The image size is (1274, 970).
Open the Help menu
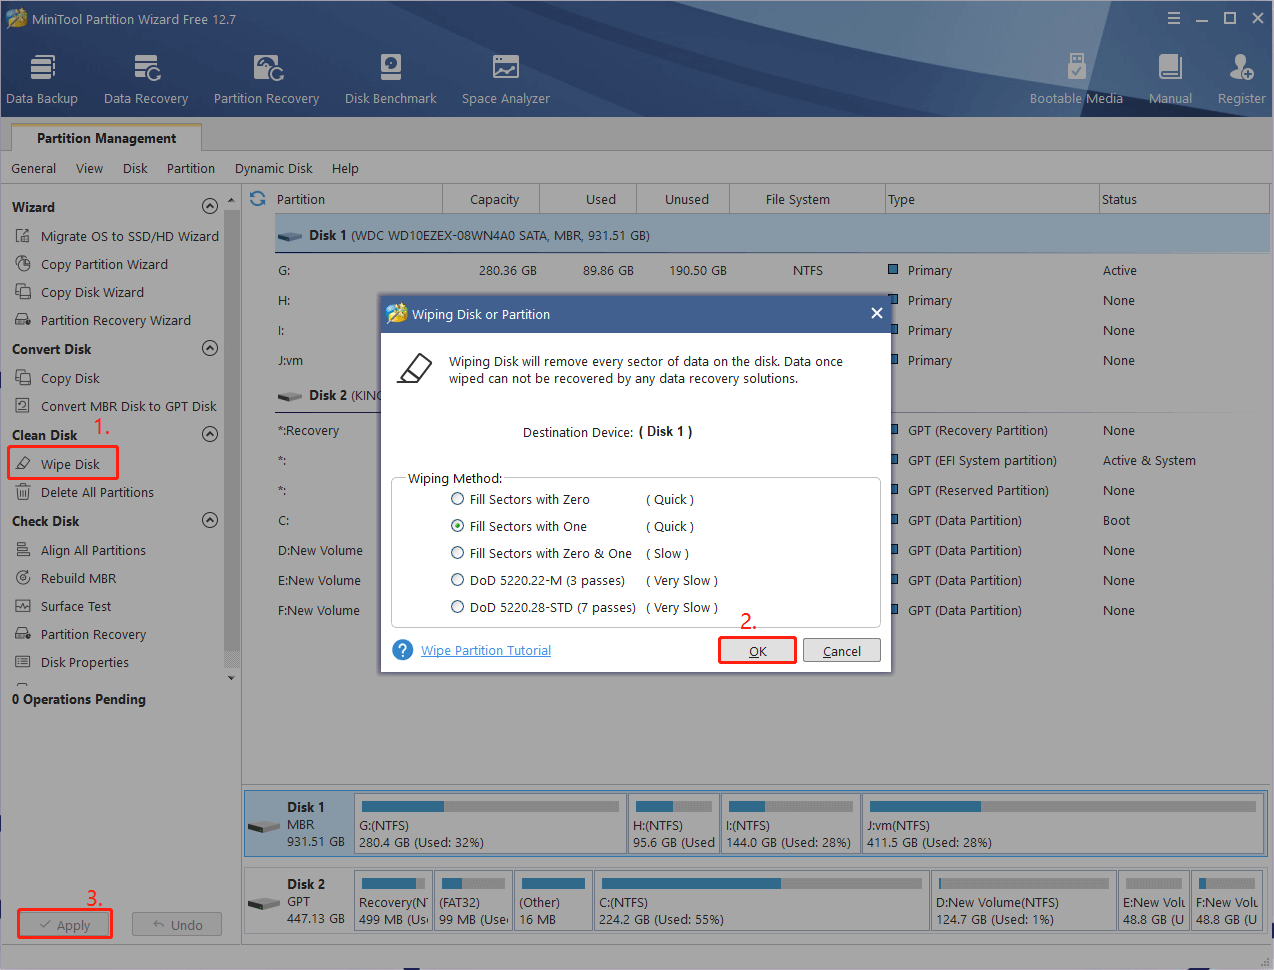click(x=345, y=168)
